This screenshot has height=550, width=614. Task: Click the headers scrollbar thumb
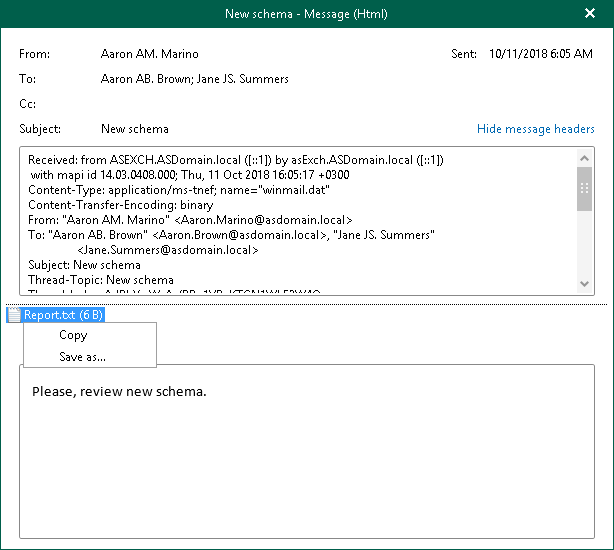tap(584, 189)
